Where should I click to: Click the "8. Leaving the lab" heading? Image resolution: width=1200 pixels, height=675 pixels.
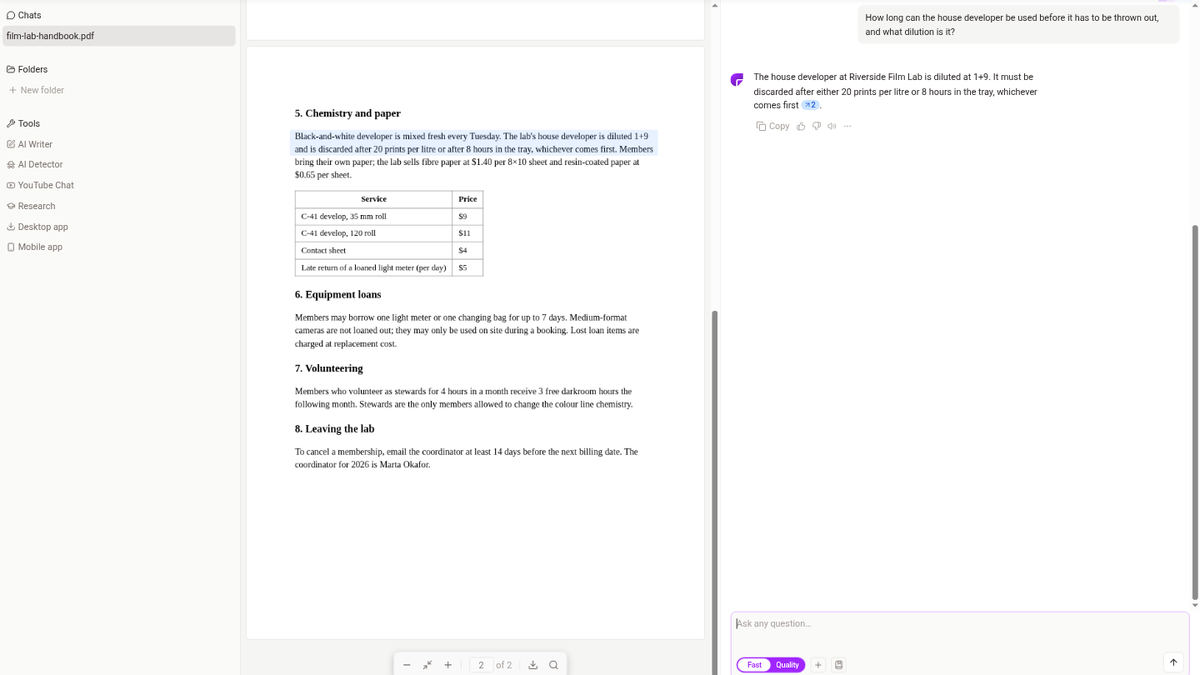click(x=334, y=428)
